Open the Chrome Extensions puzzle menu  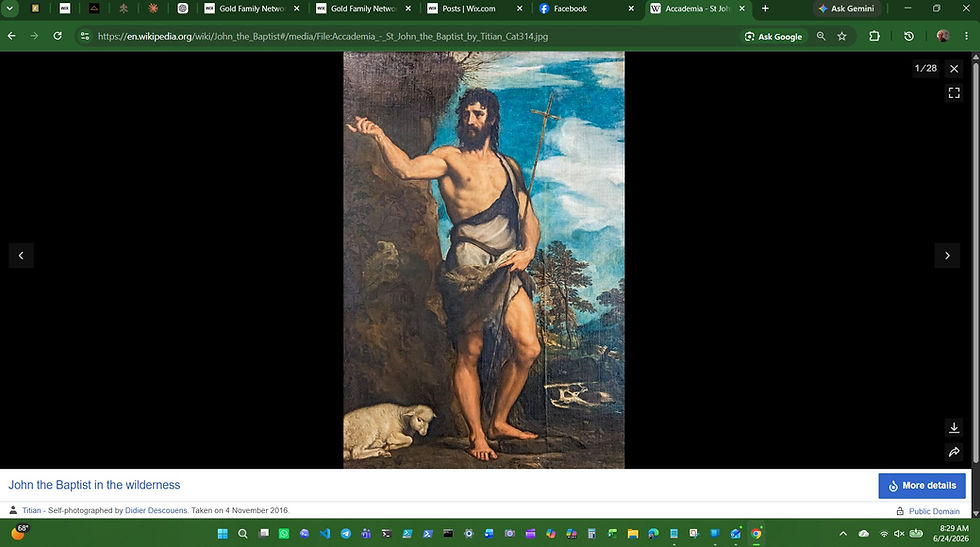(874, 36)
